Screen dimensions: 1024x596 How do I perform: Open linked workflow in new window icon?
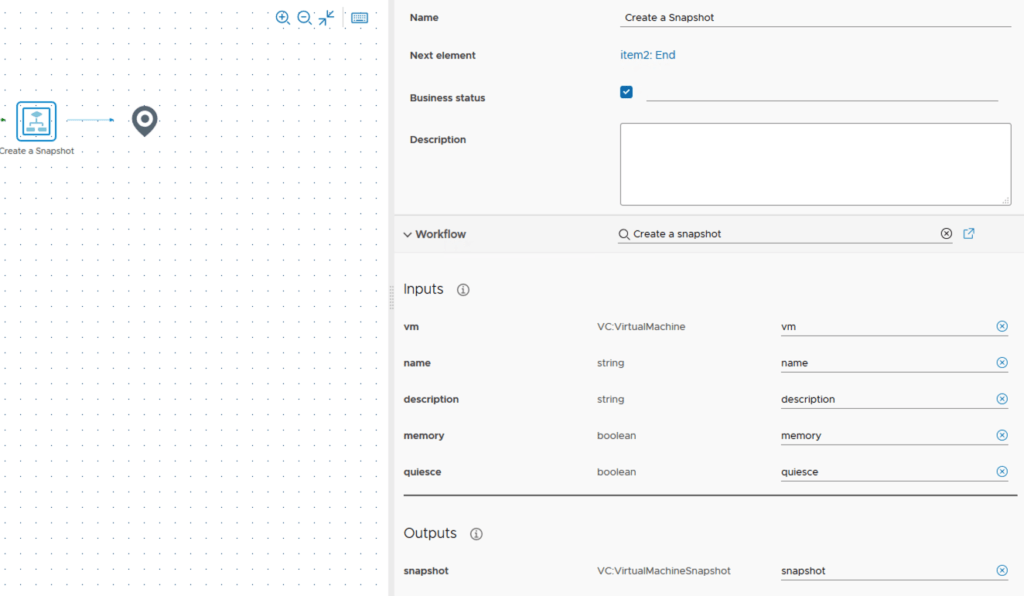969,234
